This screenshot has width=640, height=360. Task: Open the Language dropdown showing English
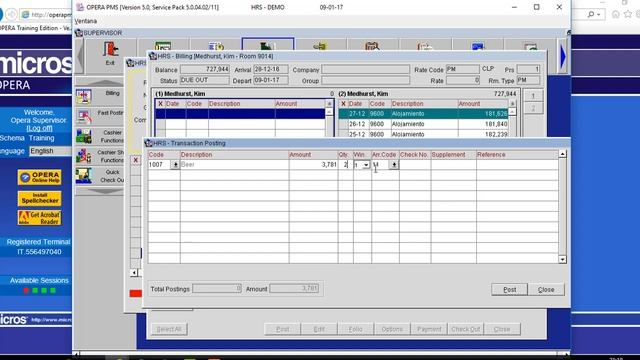(50, 151)
